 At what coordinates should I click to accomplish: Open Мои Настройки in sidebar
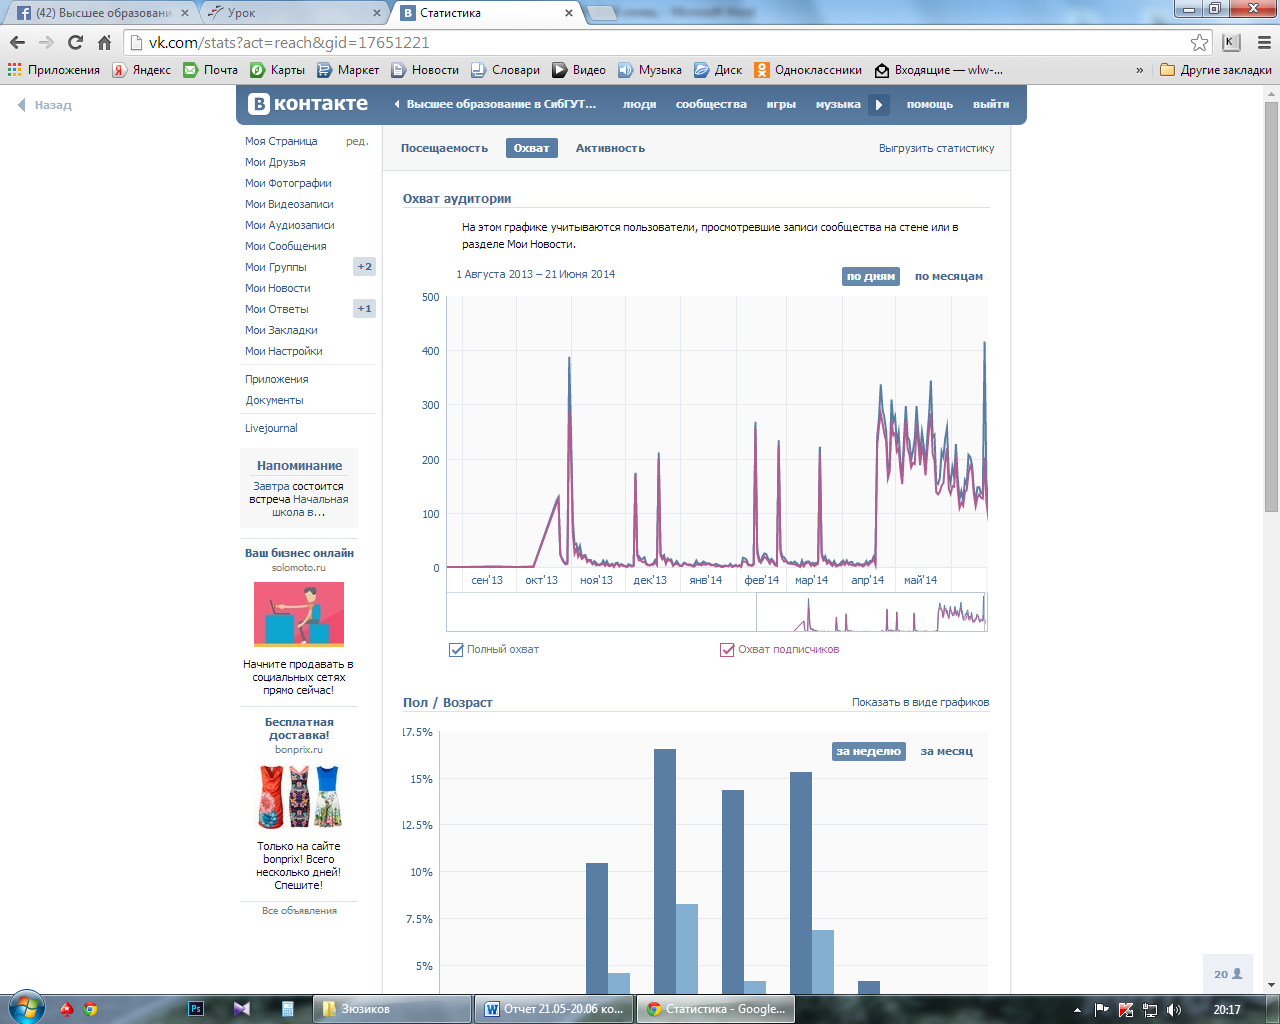point(284,351)
